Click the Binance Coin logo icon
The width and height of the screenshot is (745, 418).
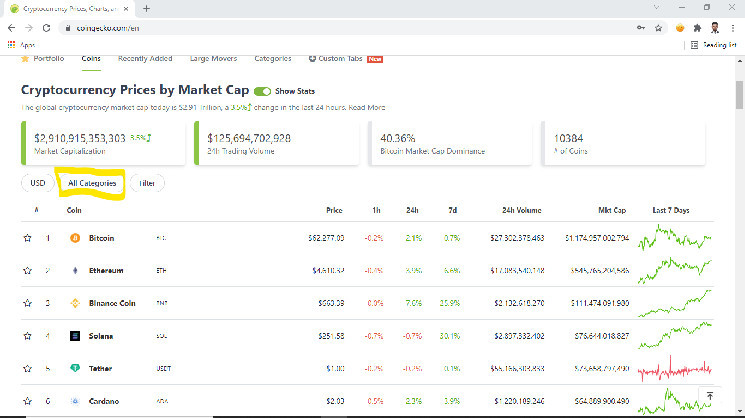point(73,302)
